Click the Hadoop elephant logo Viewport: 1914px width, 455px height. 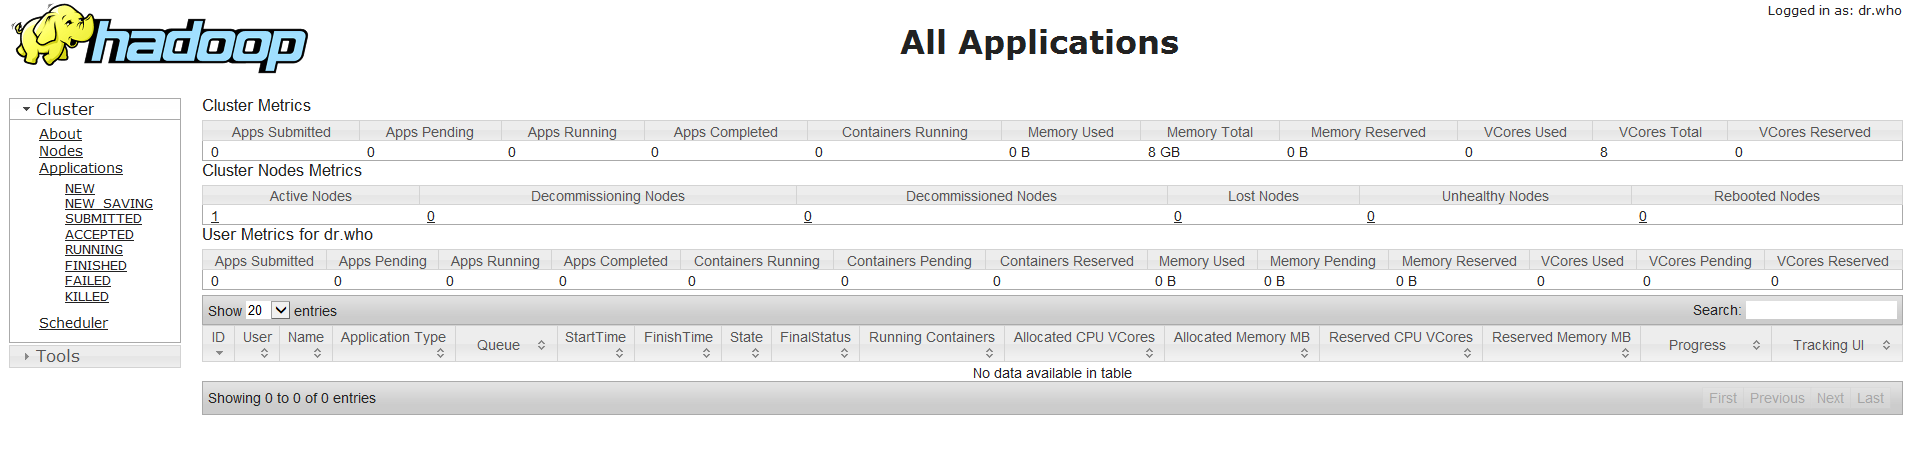click(x=160, y=40)
